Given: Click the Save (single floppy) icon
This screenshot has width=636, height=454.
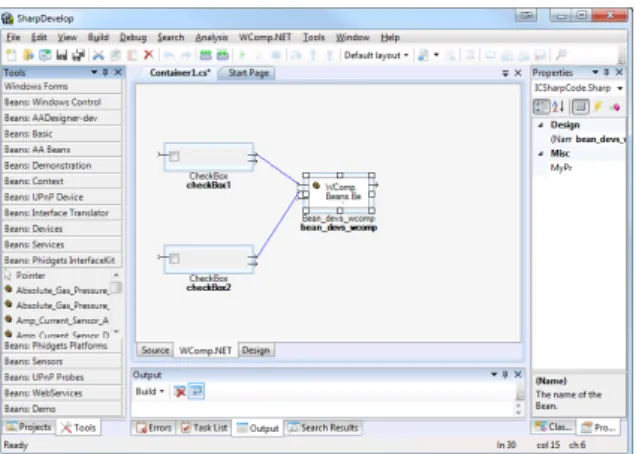Looking at the screenshot, I should tap(62, 55).
